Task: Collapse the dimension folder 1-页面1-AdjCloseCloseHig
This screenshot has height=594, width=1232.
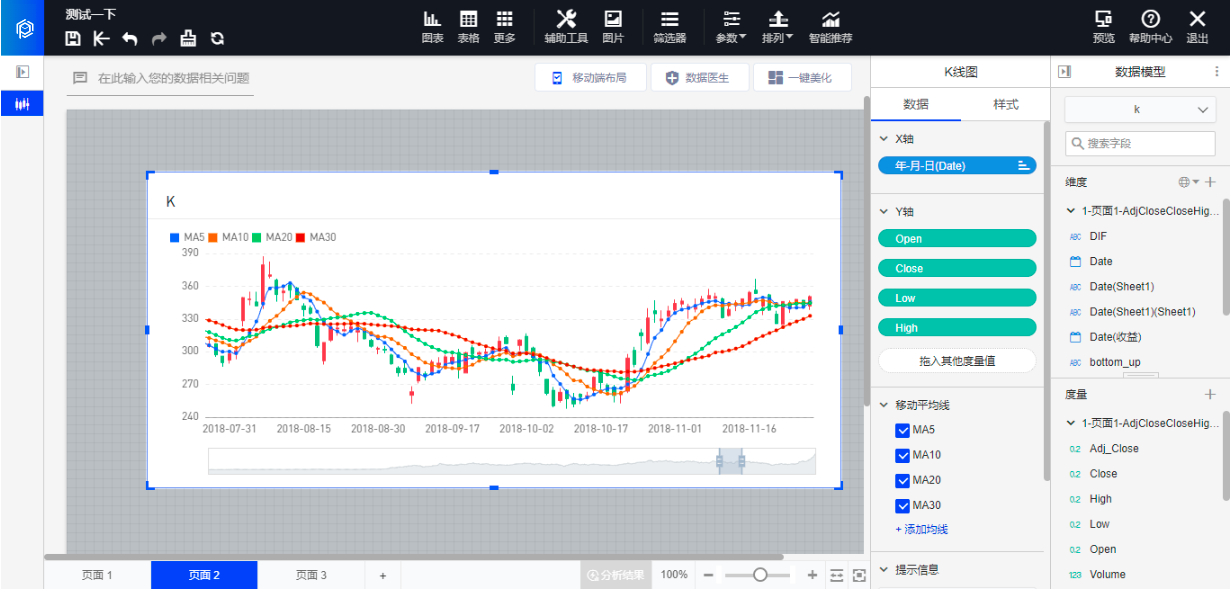Action: [x=1072, y=211]
